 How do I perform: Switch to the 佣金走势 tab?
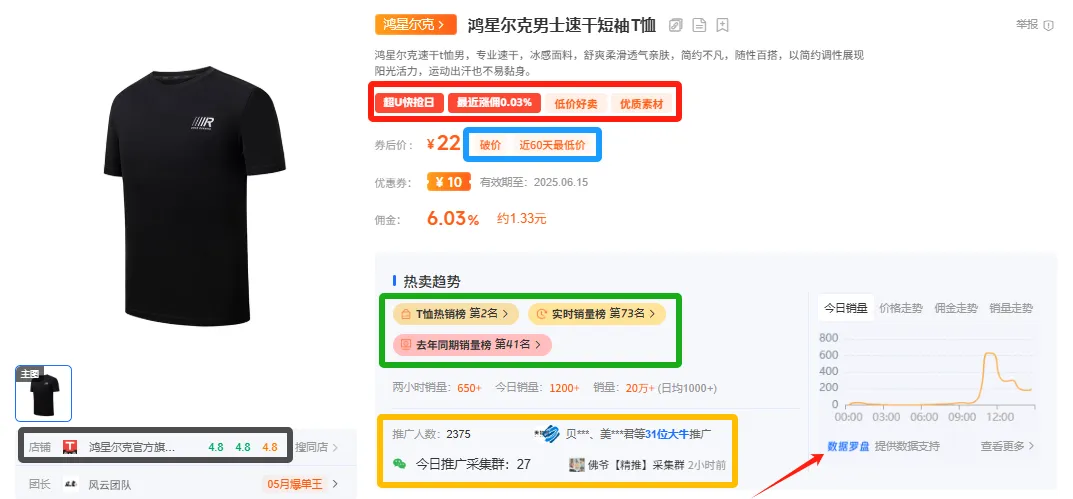[956, 308]
